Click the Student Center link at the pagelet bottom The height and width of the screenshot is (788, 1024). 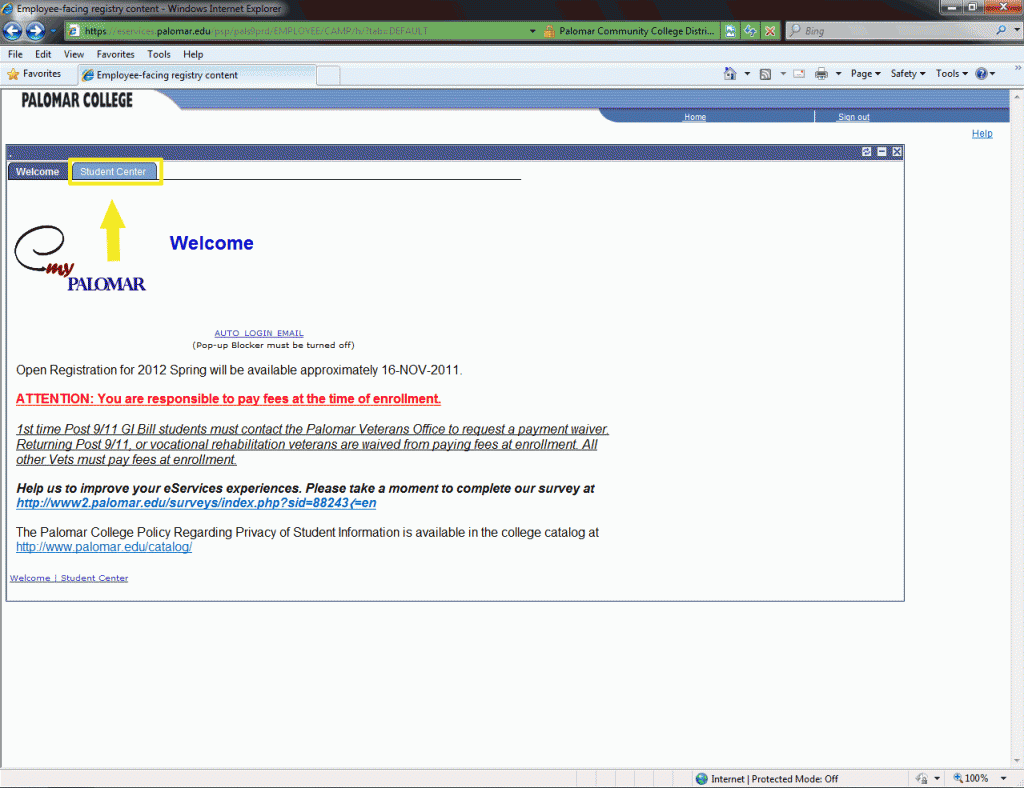[x=94, y=578]
